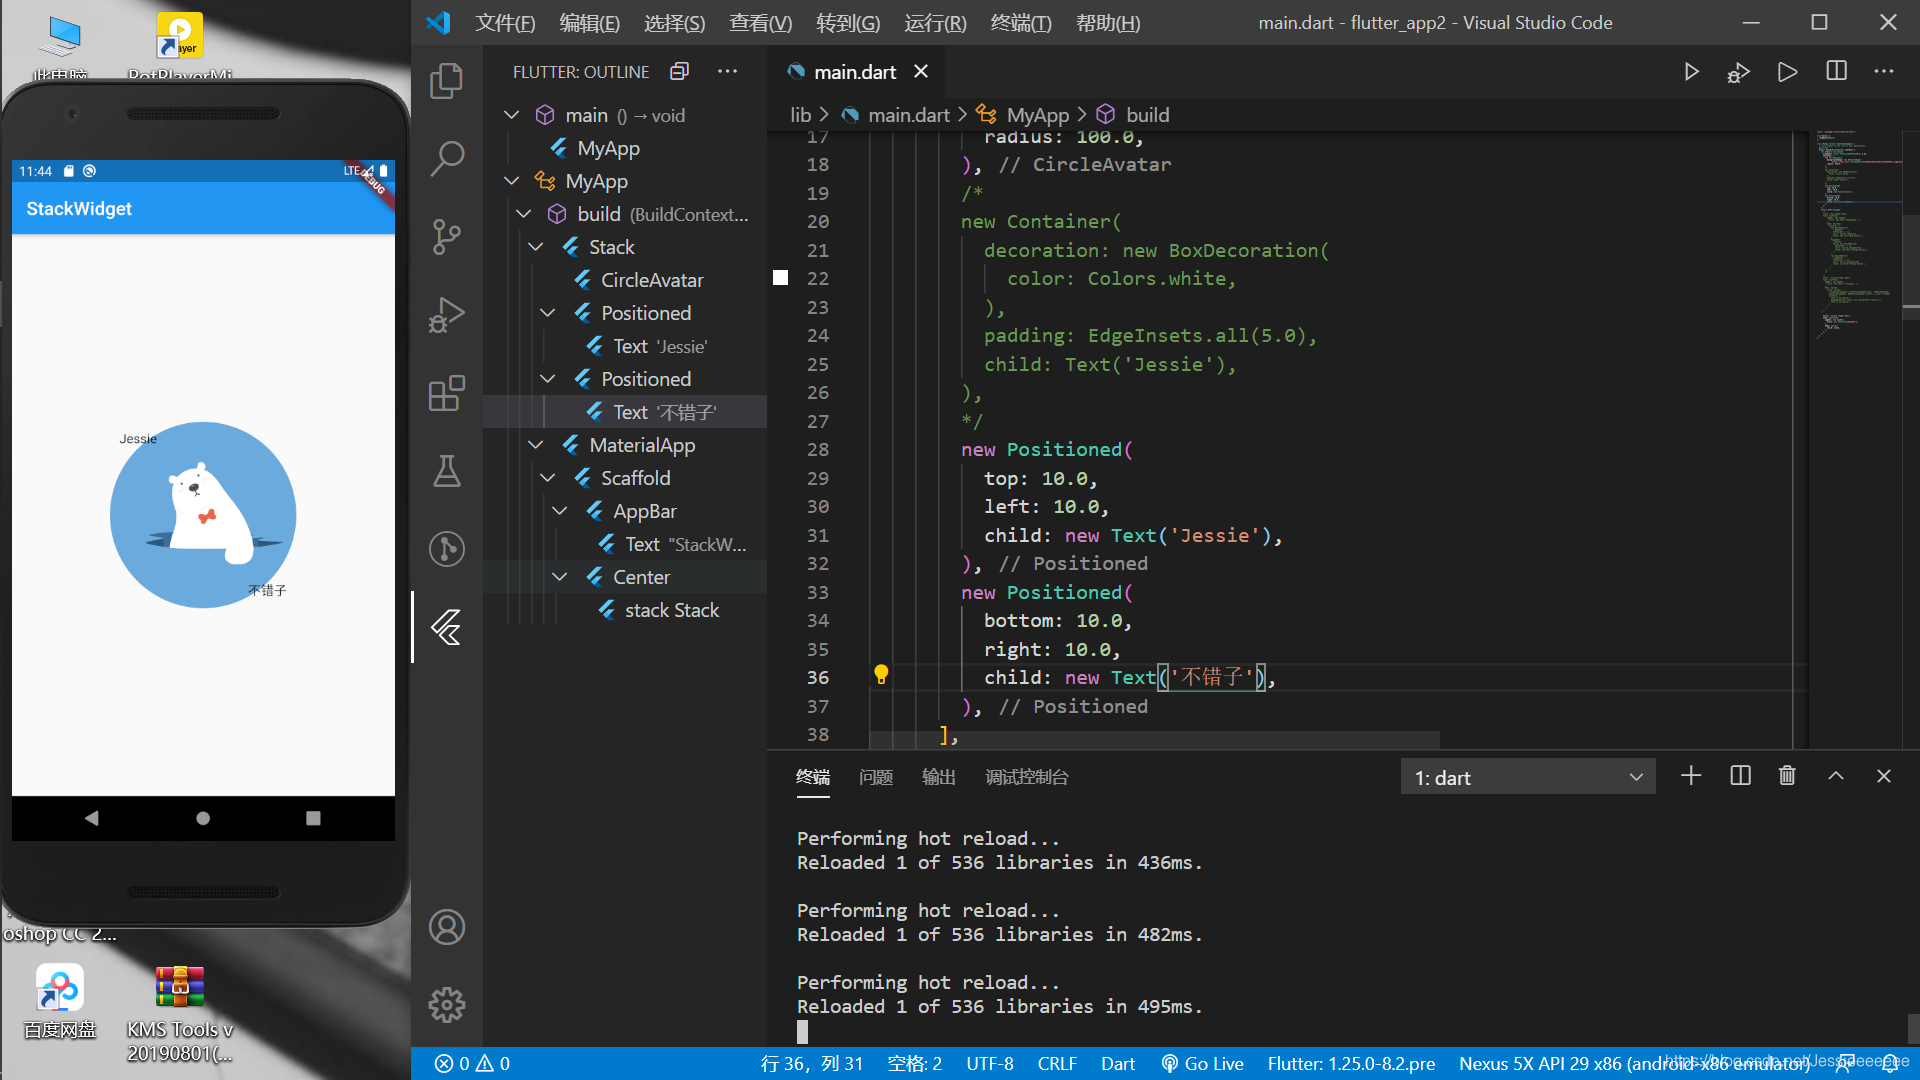Open 文件 File menu
Viewport: 1920px width, 1080px height.
pos(504,22)
